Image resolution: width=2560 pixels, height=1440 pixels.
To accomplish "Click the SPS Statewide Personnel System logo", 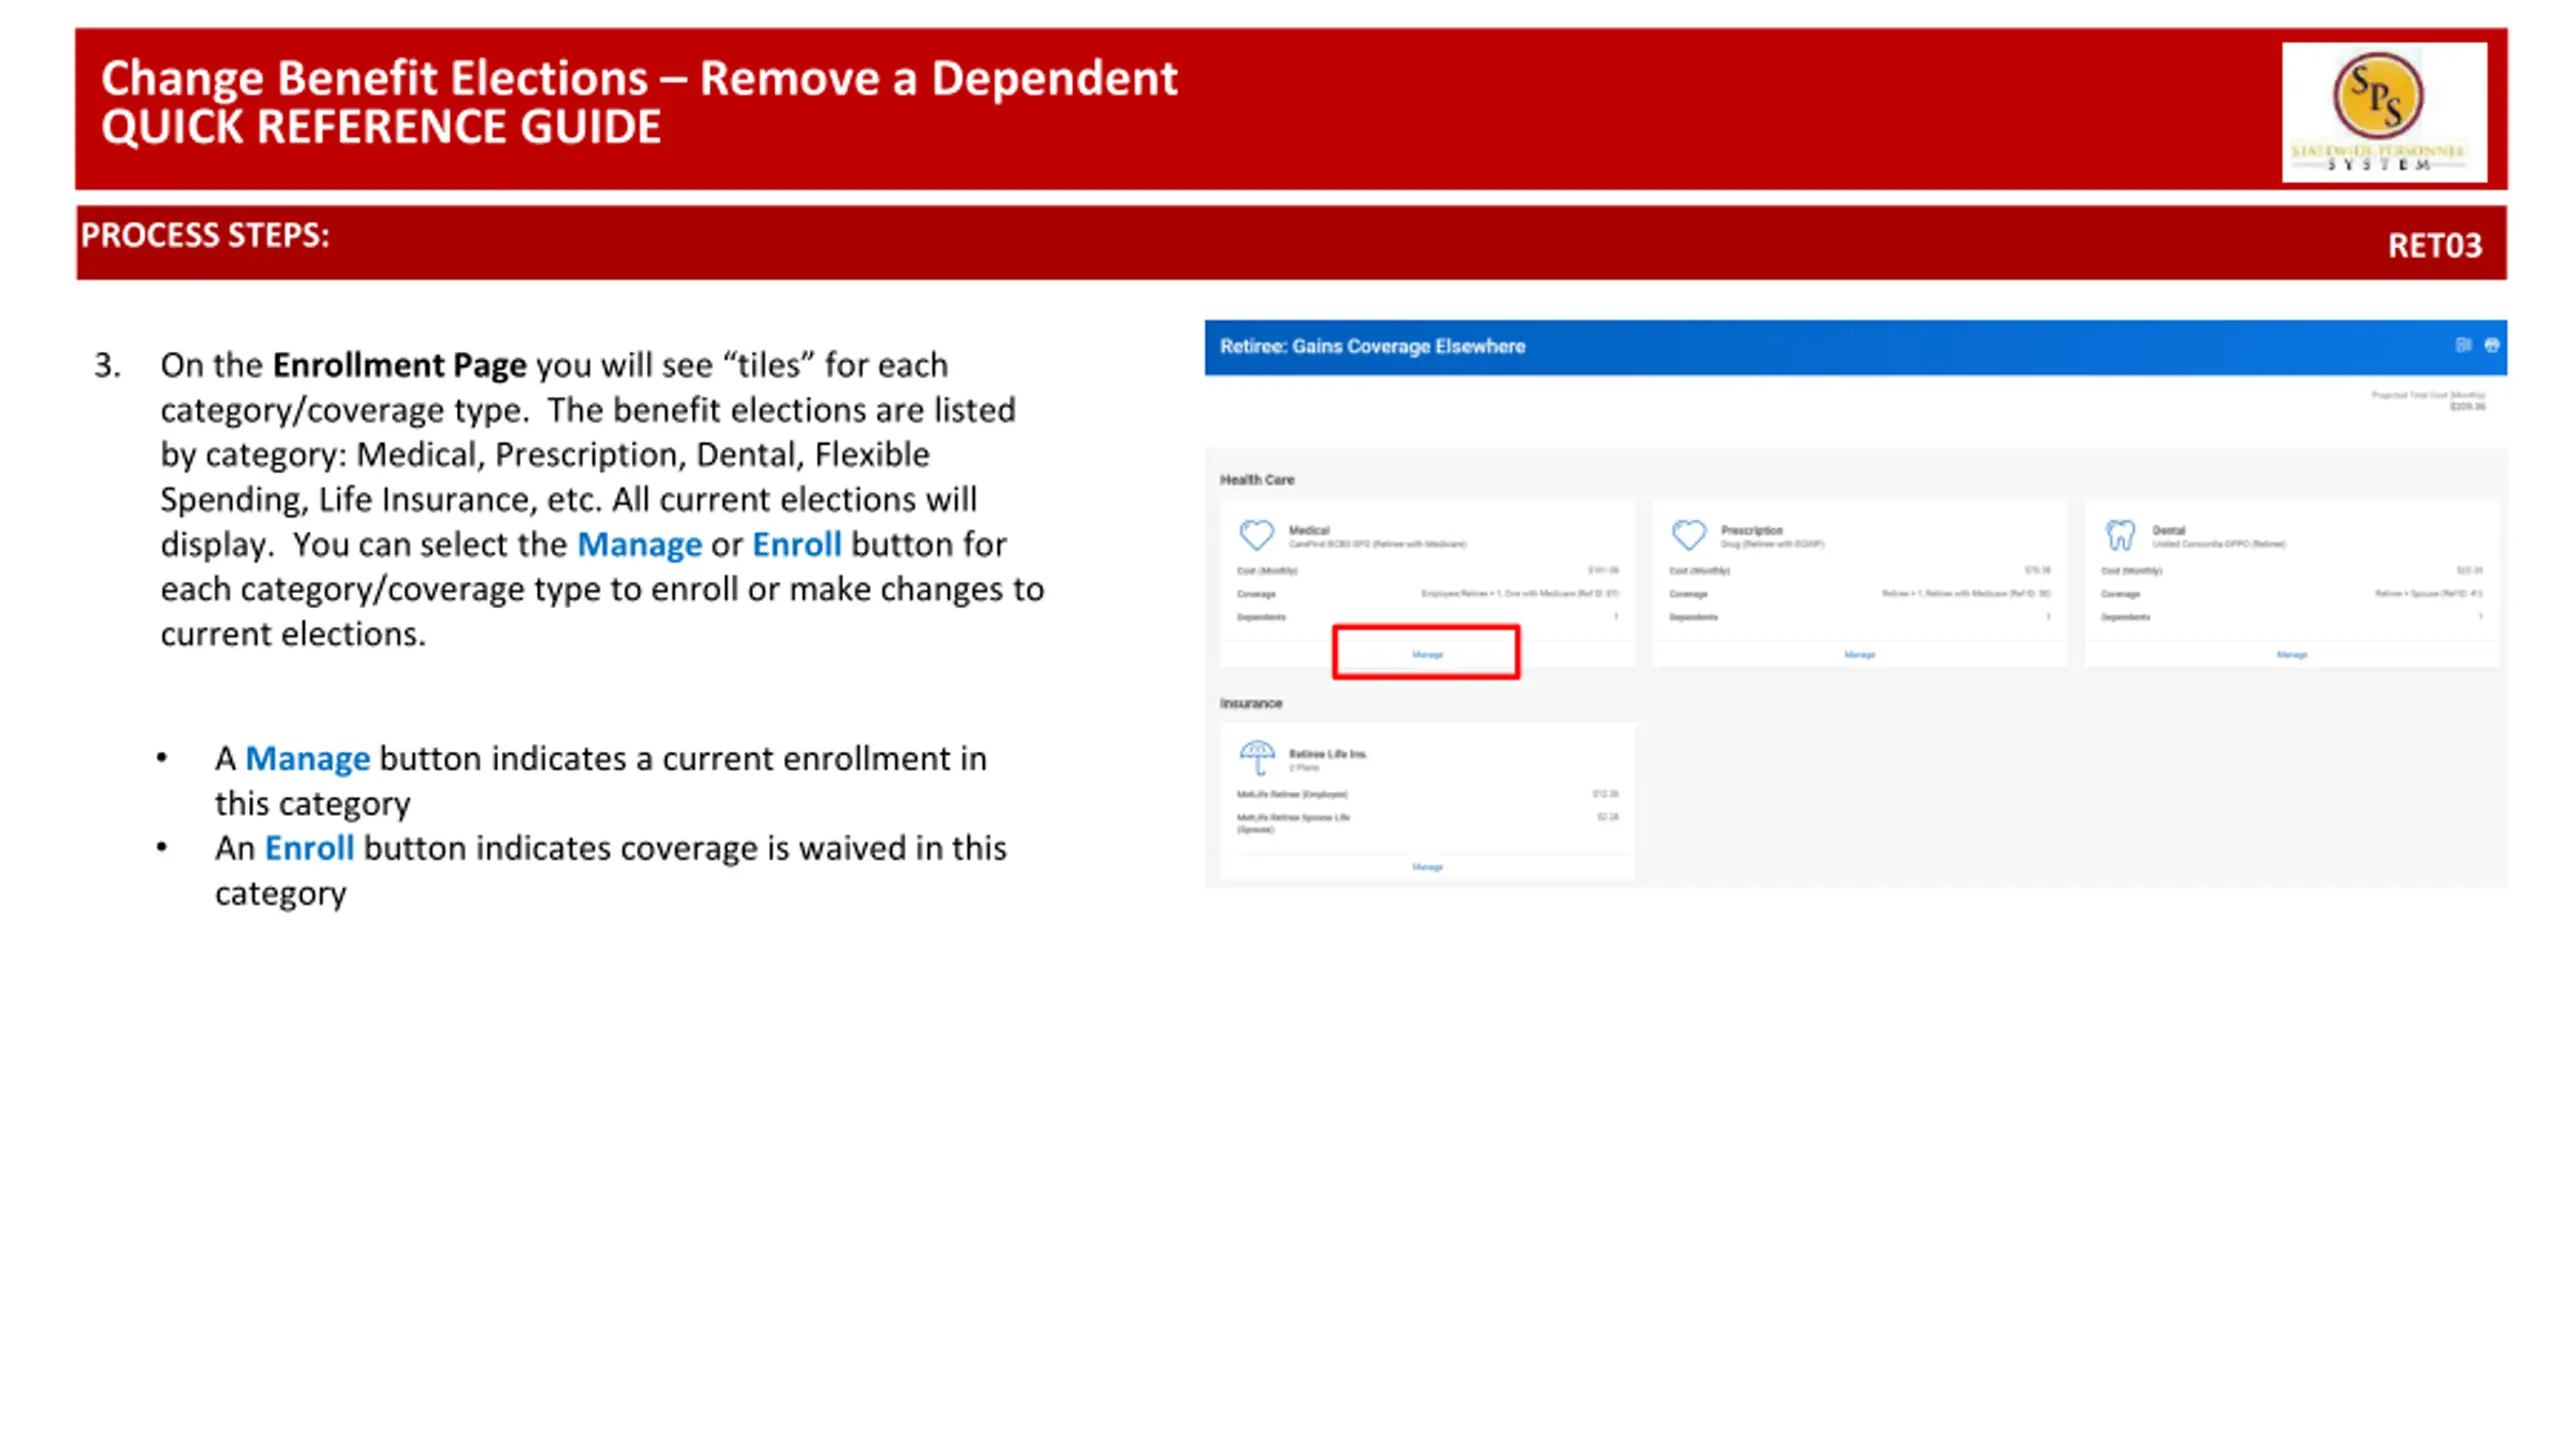I will pos(2384,112).
